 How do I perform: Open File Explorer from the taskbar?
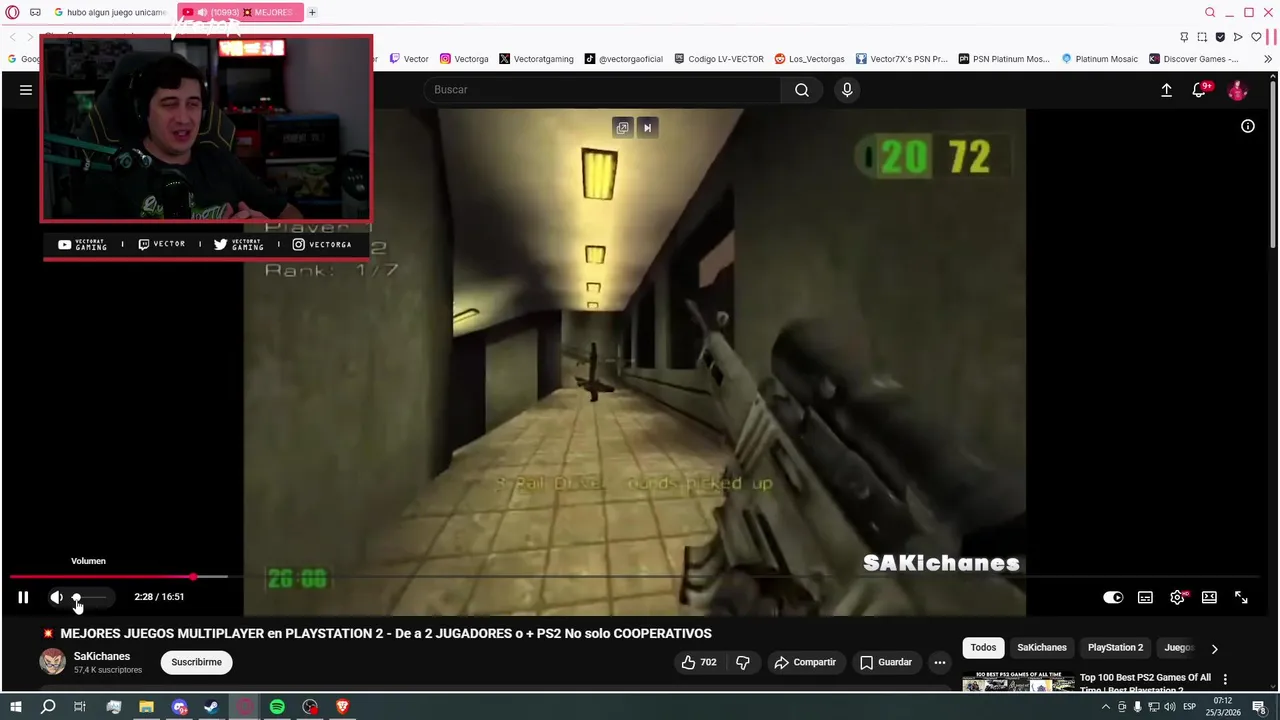click(x=146, y=707)
